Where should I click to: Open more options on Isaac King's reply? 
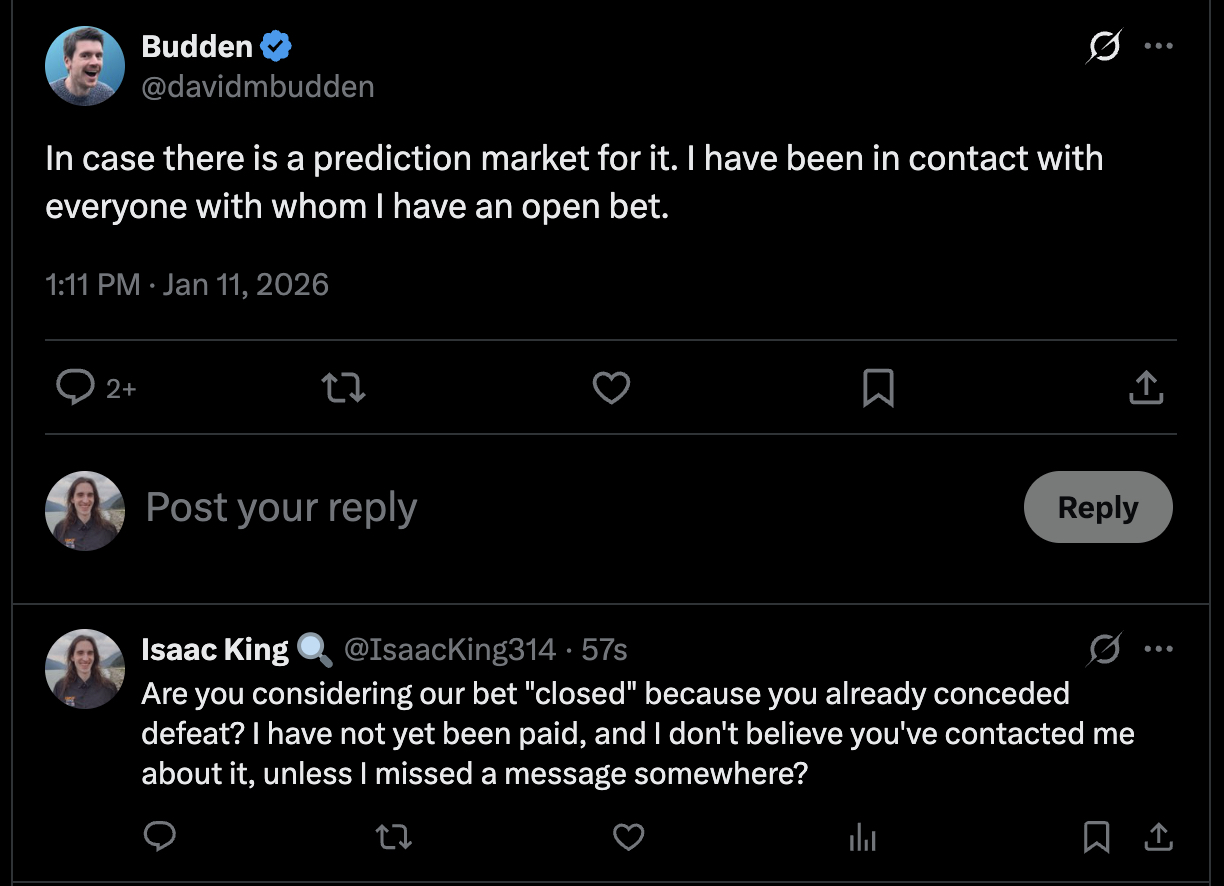(1158, 650)
